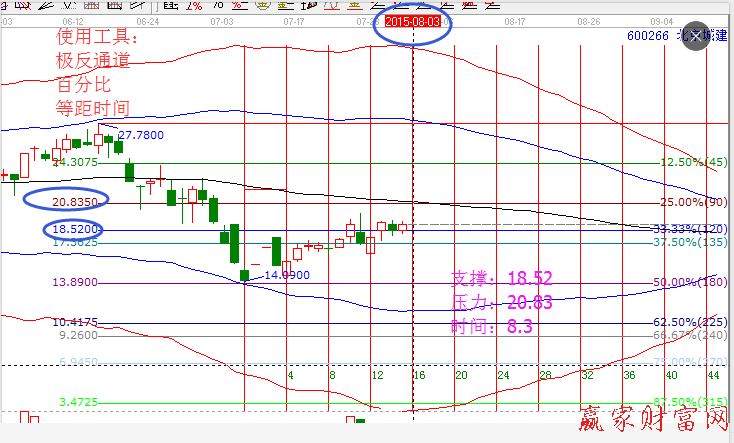This screenshot has height=443, width=734.
Task: Select the 27.7800 high price marker
Action: [x=140, y=134]
